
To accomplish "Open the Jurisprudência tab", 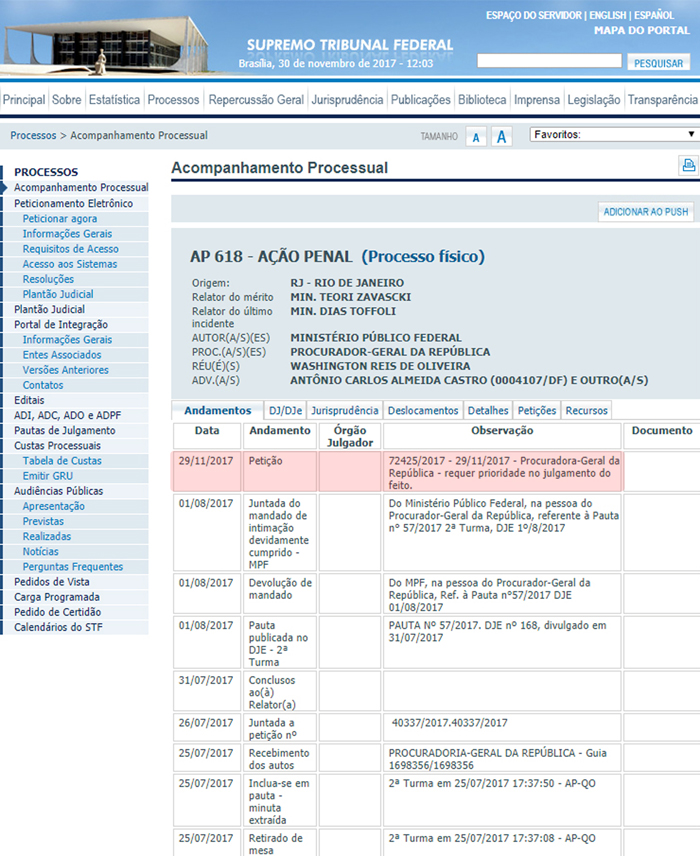I will point(345,410).
